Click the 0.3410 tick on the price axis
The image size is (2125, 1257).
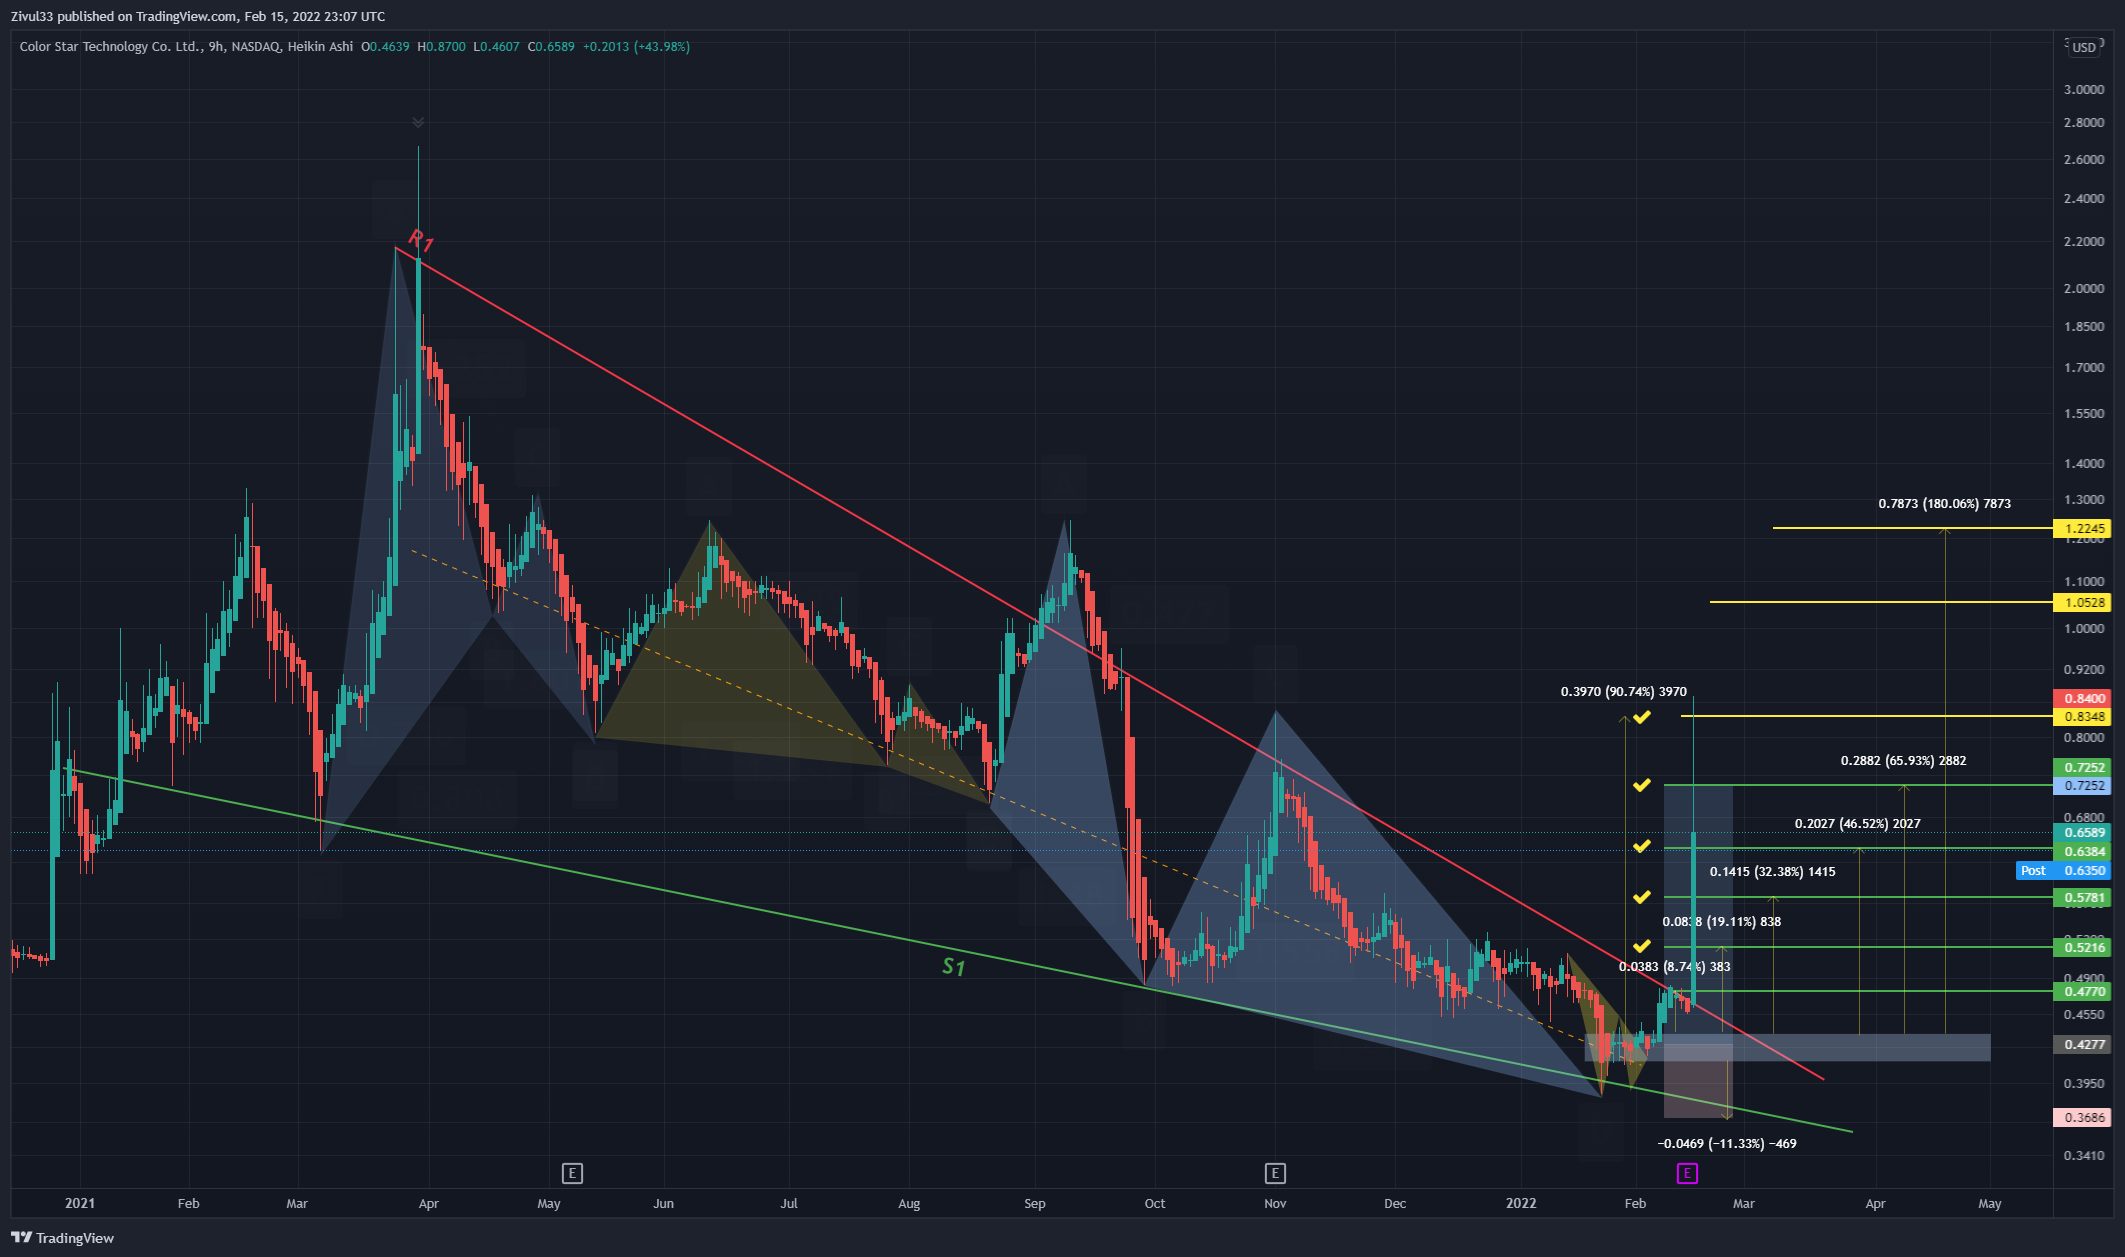point(2084,1155)
